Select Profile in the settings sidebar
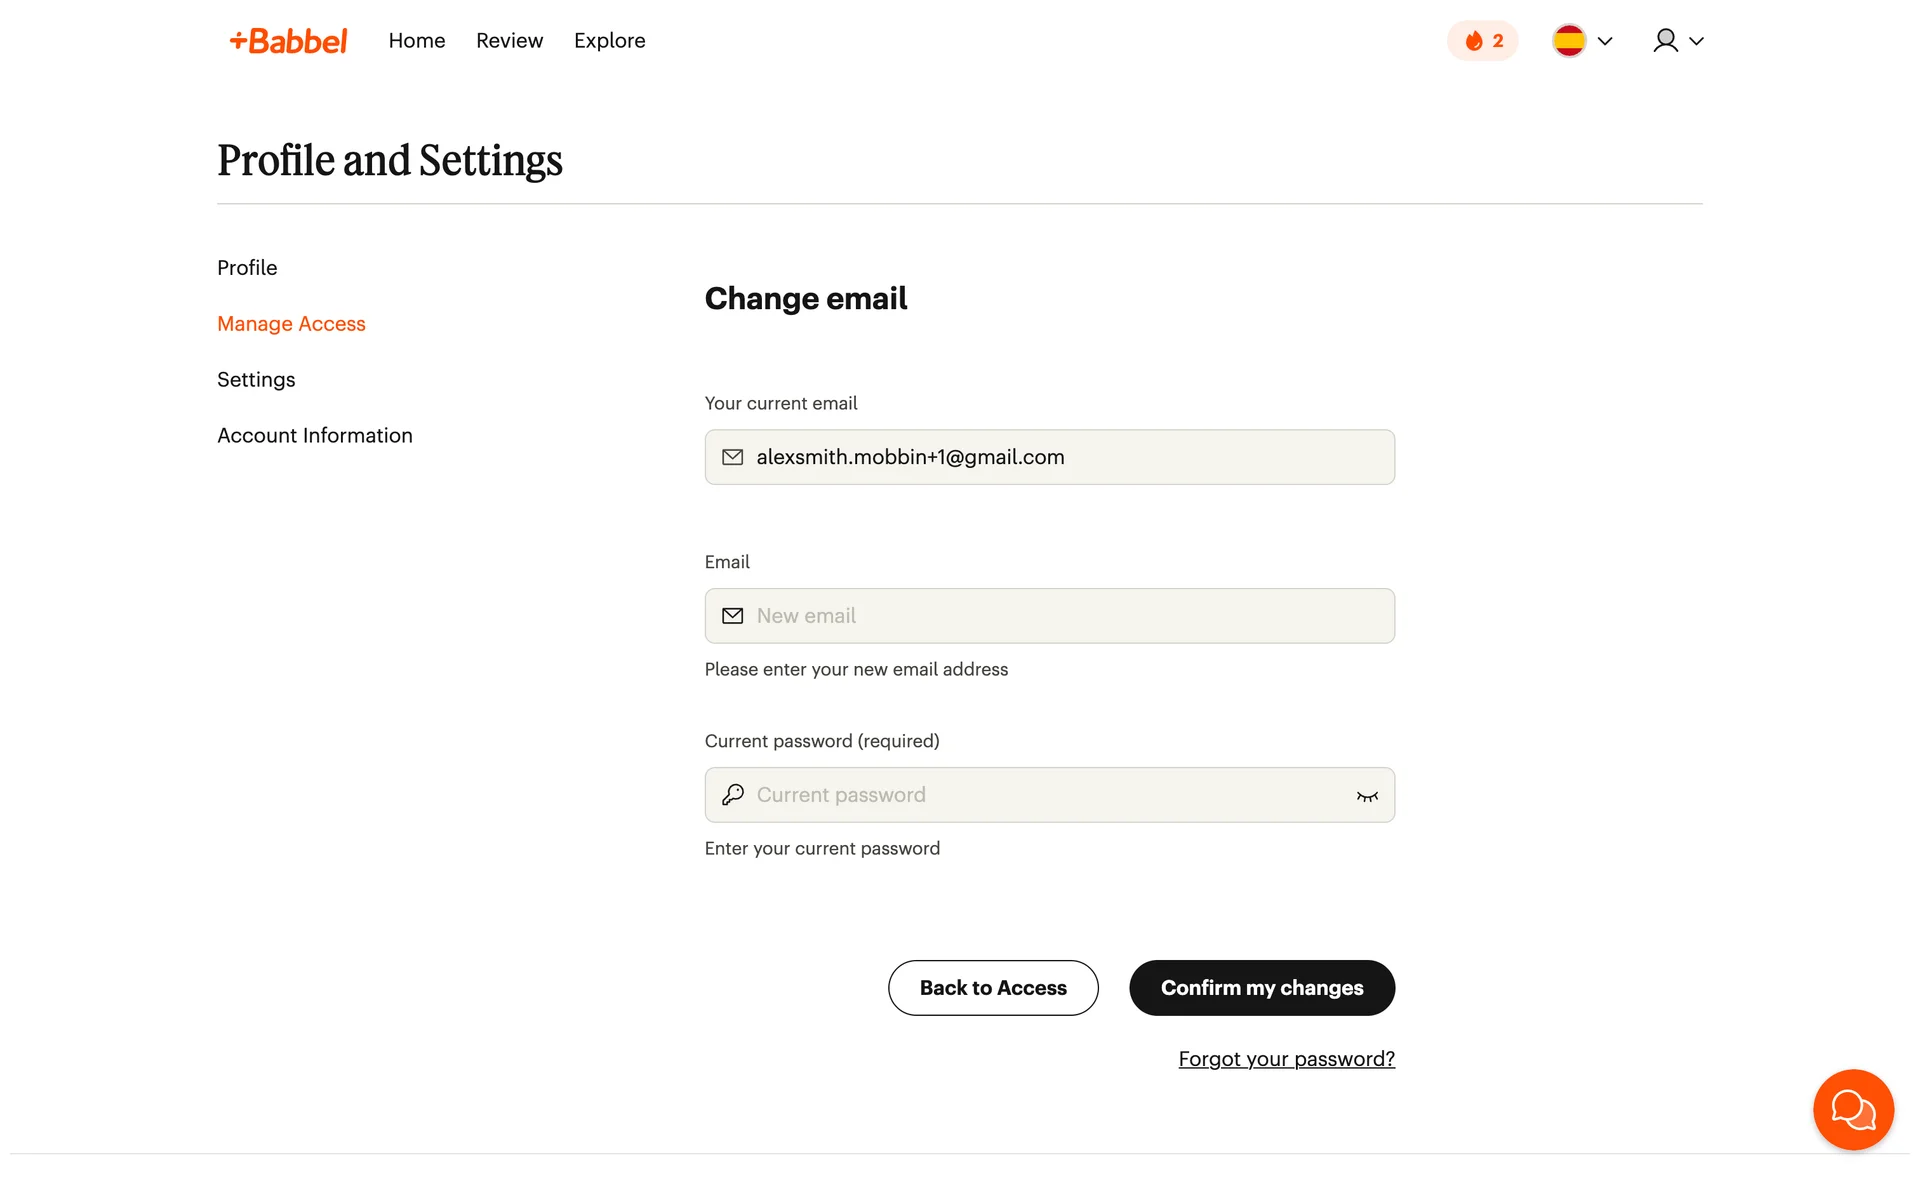 [247, 268]
